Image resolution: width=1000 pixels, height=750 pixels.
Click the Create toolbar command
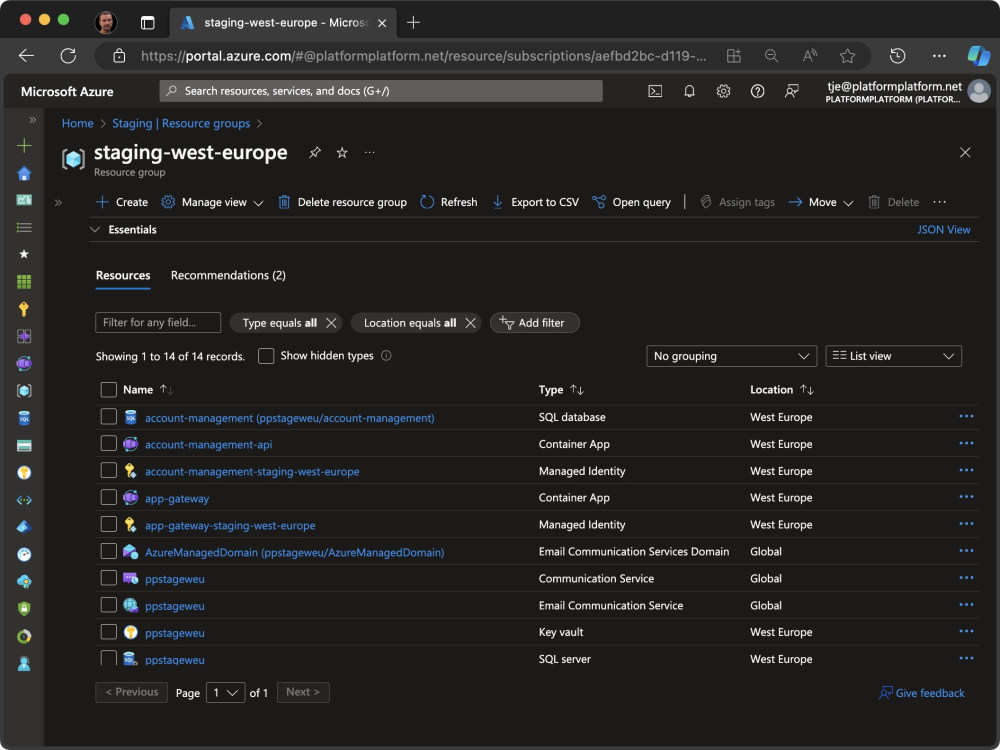[x=122, y=202]
